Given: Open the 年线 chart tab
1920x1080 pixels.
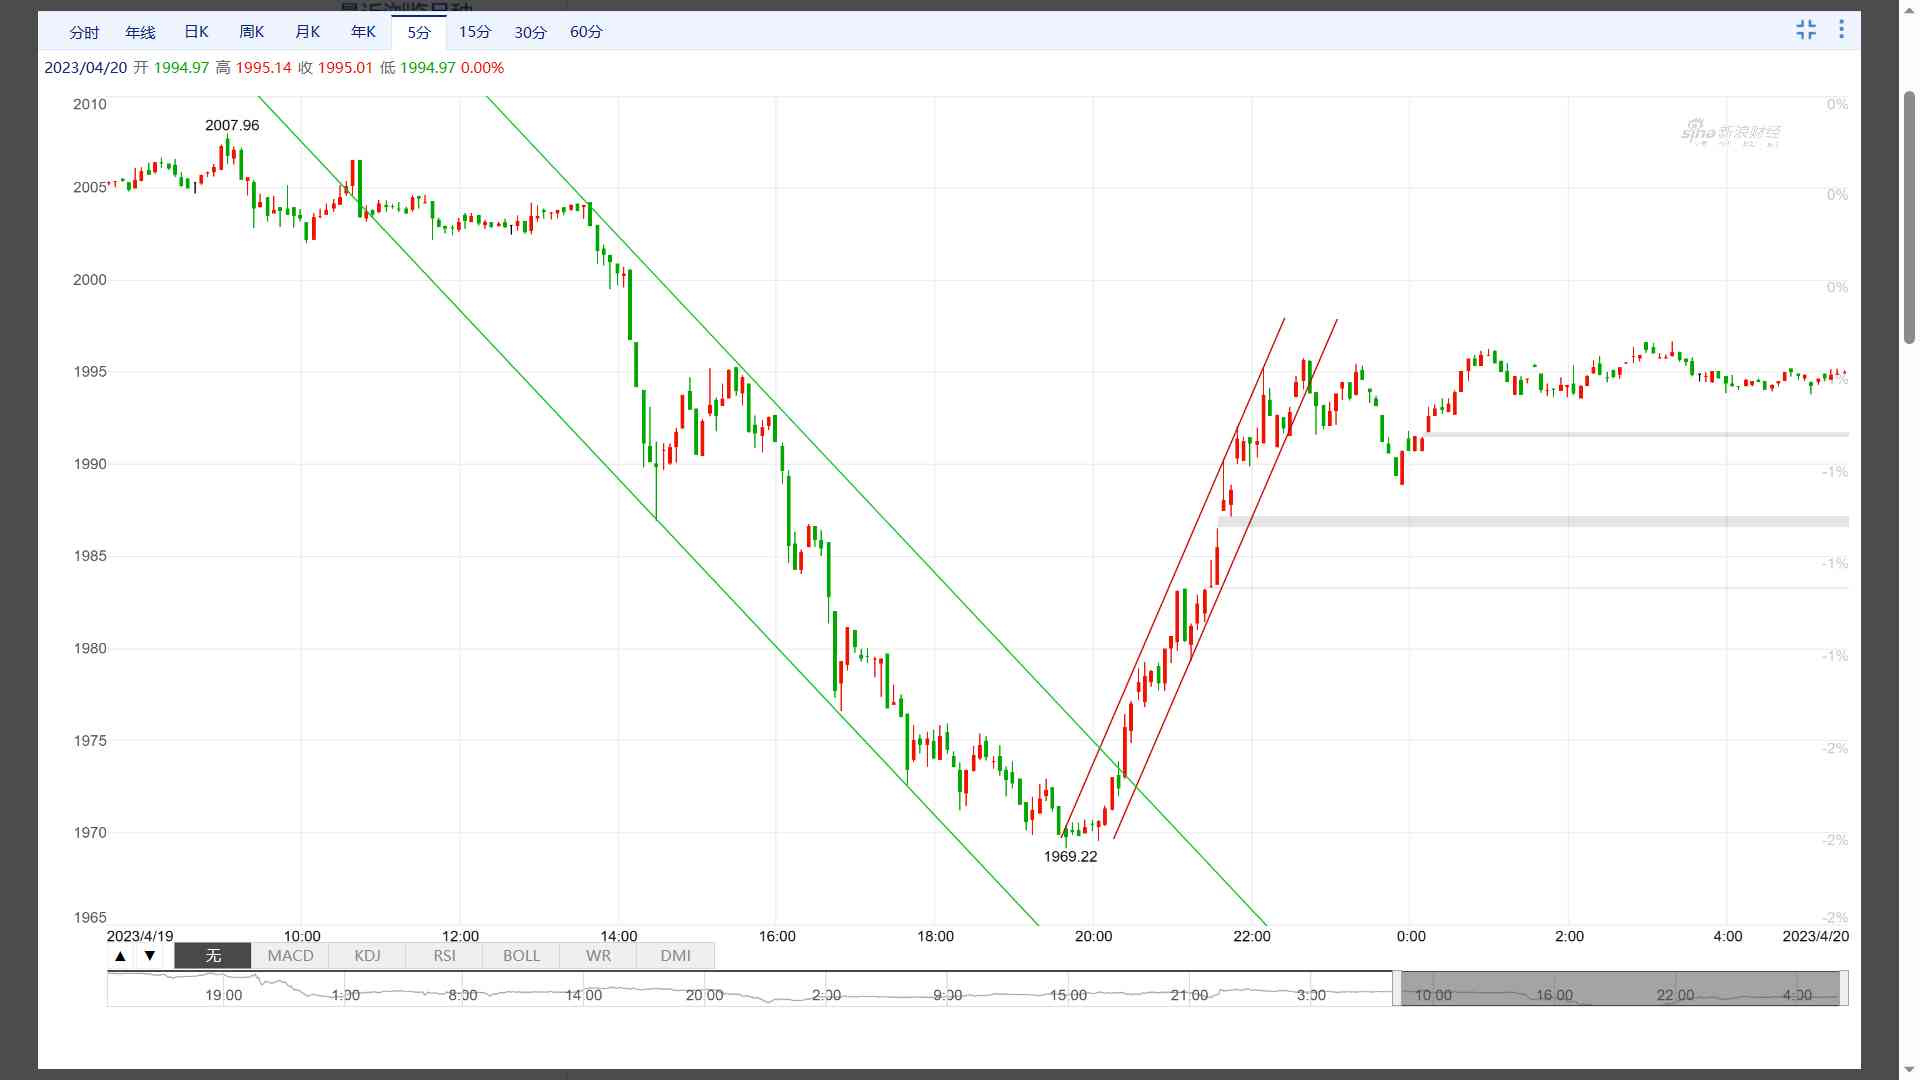Looking at the screenshot, I should tap(140, 32).
